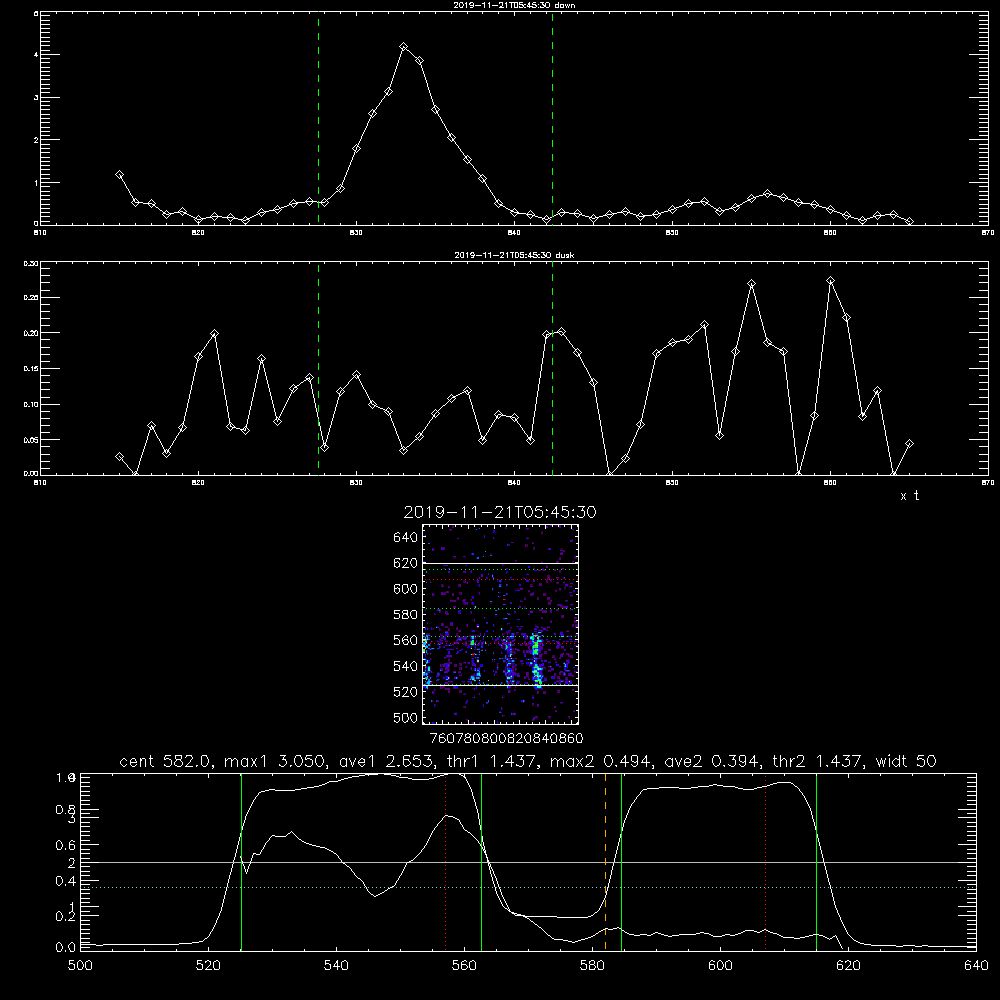This screenshot has width=1000, height=1000.
Task: Click the orange dashed line in bottom plot
Action: [605, 862]
